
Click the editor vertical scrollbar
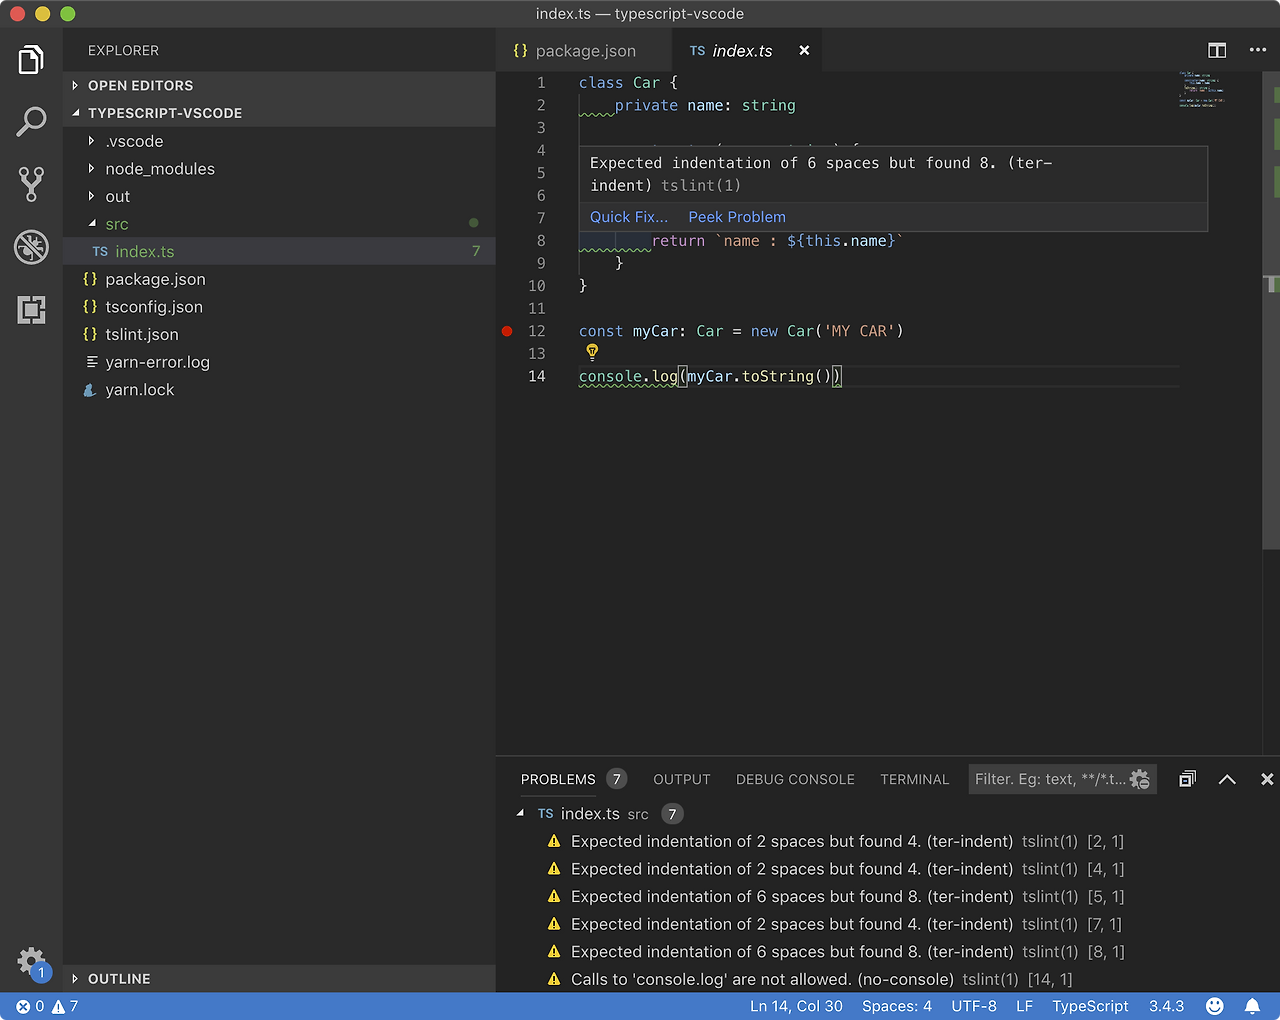point(1271,310)
